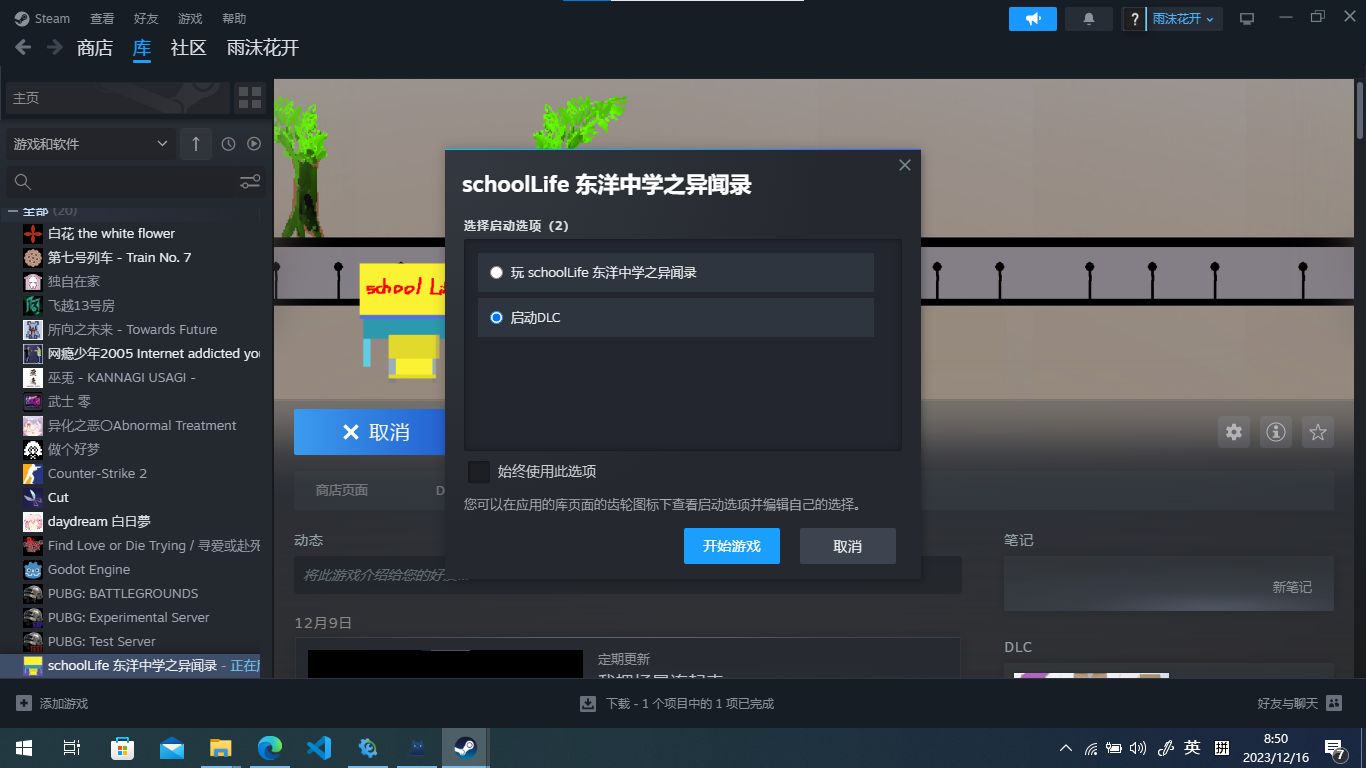This screenshot has width=1366, height=768.
Task: Open the game info icon
Action: [x=1276, y=432]
